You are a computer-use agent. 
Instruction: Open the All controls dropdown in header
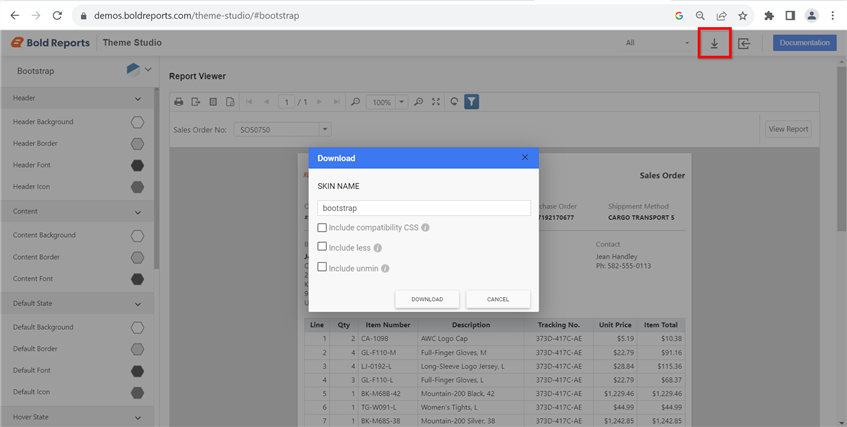(x=657, y=43)
